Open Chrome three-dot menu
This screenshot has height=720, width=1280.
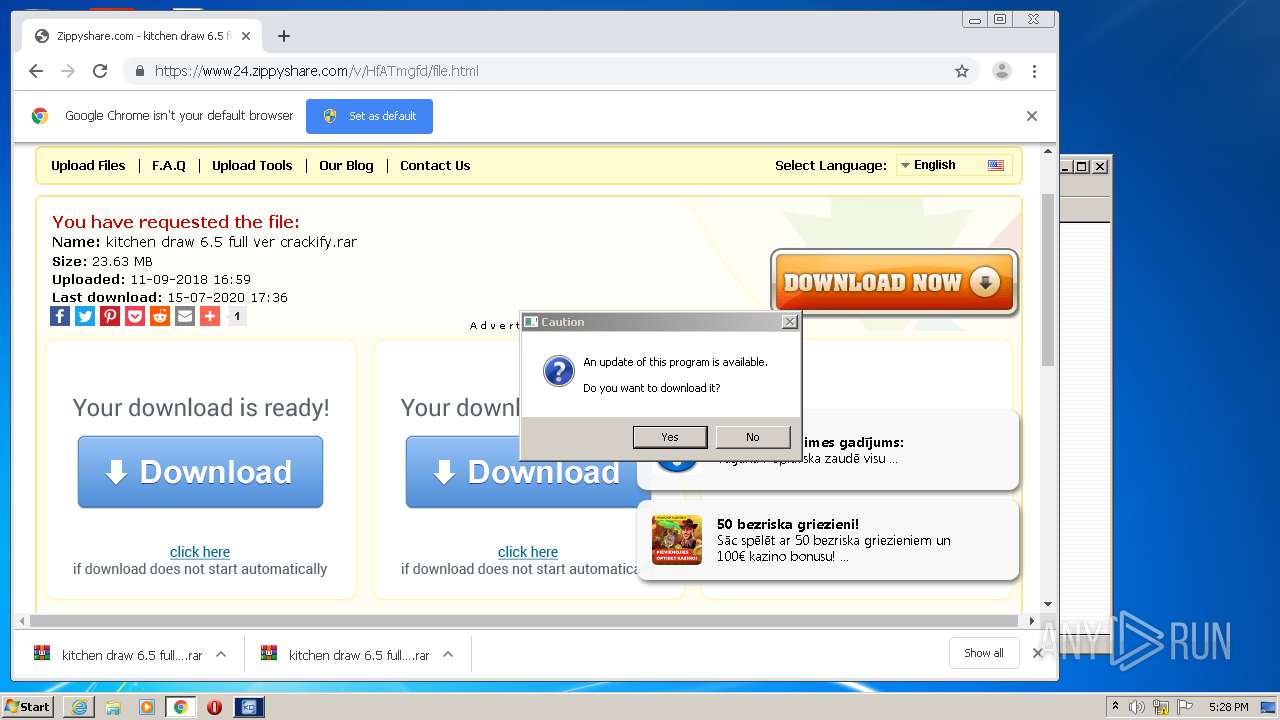point(1034,71)
